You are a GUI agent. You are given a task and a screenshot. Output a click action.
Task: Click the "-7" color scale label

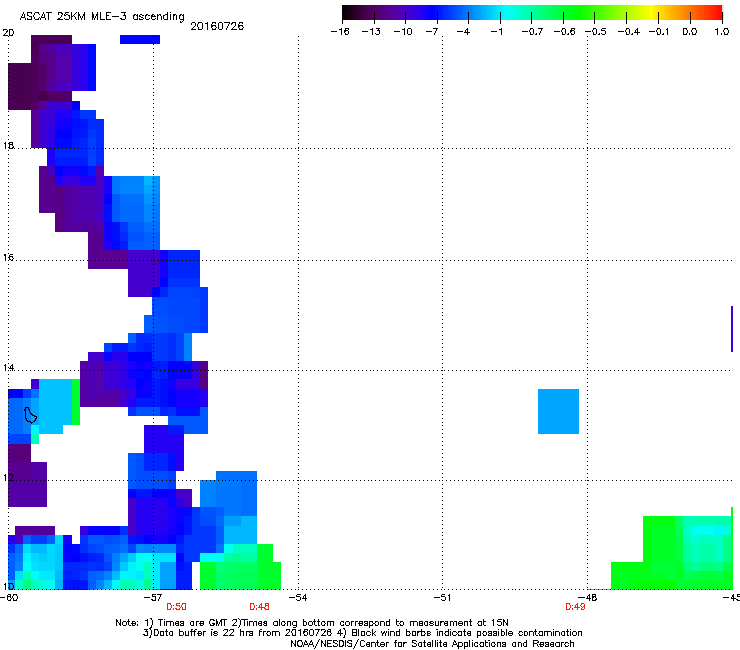click(432, 32)
